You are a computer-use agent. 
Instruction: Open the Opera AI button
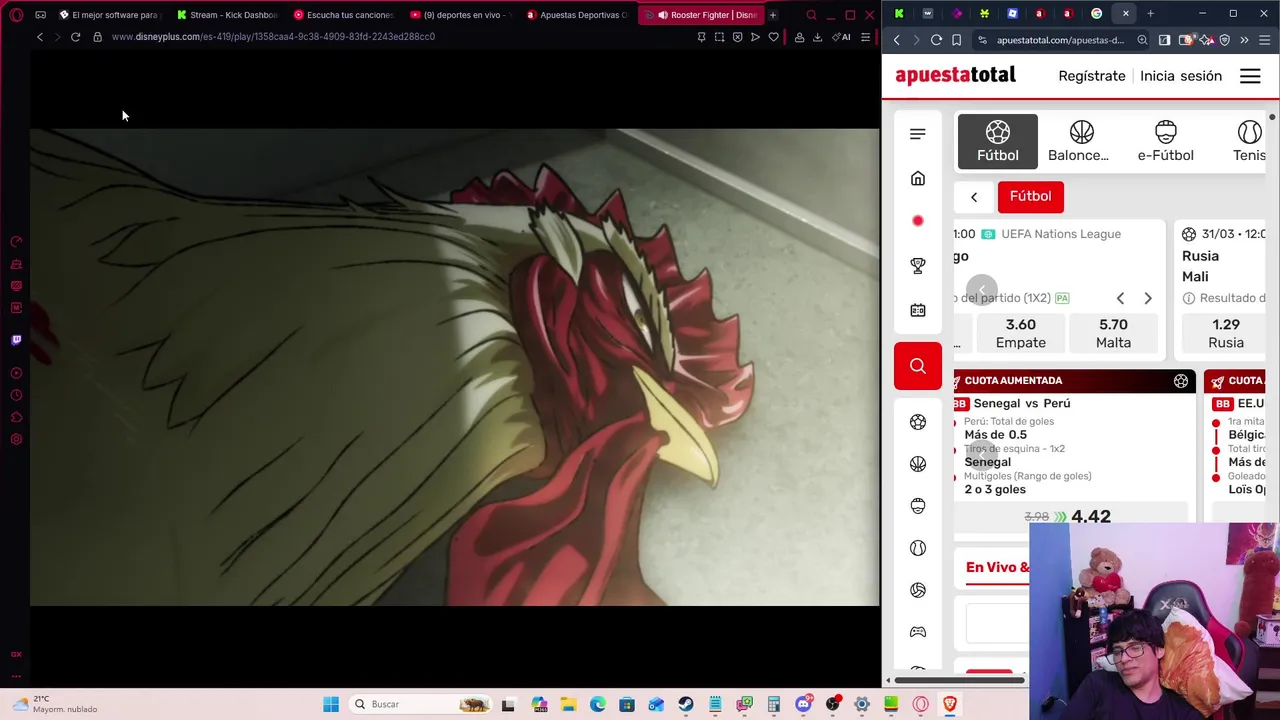[x=841, y=37]
